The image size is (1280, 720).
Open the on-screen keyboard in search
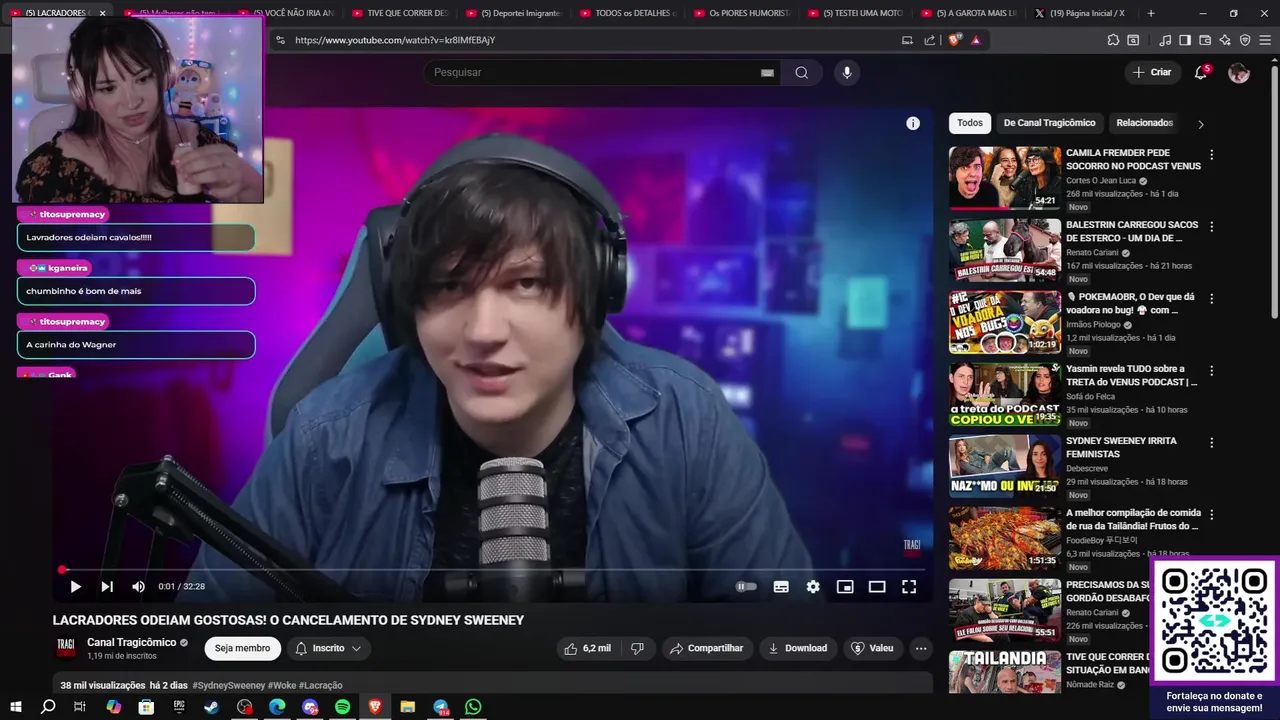pyautogui.click(x=767, y=72)
